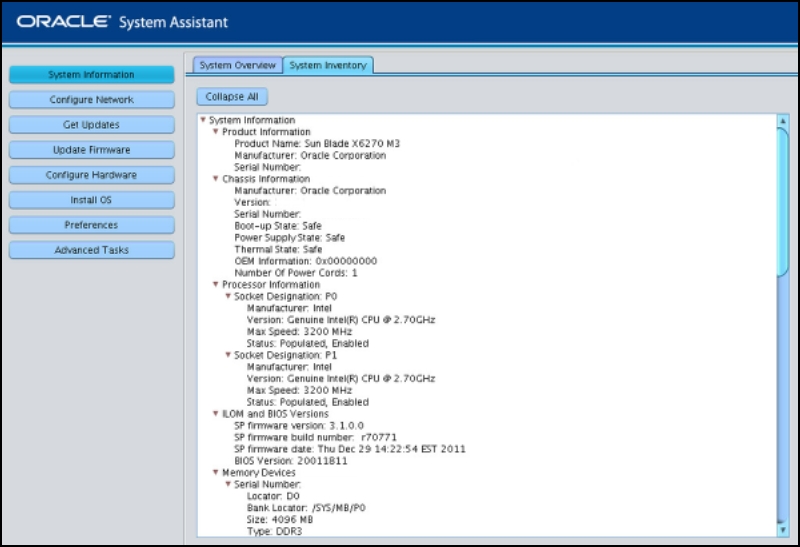Collapse the Memory Devices node

(x=215, y=473)
